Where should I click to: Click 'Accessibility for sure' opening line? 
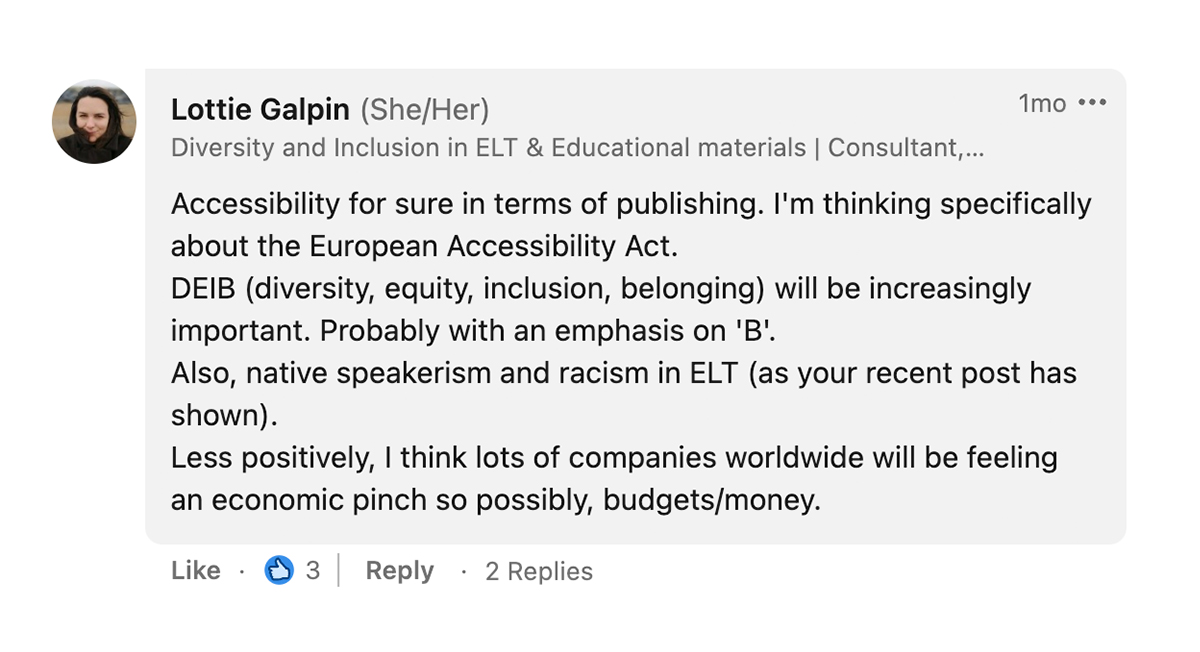(631, 204)
